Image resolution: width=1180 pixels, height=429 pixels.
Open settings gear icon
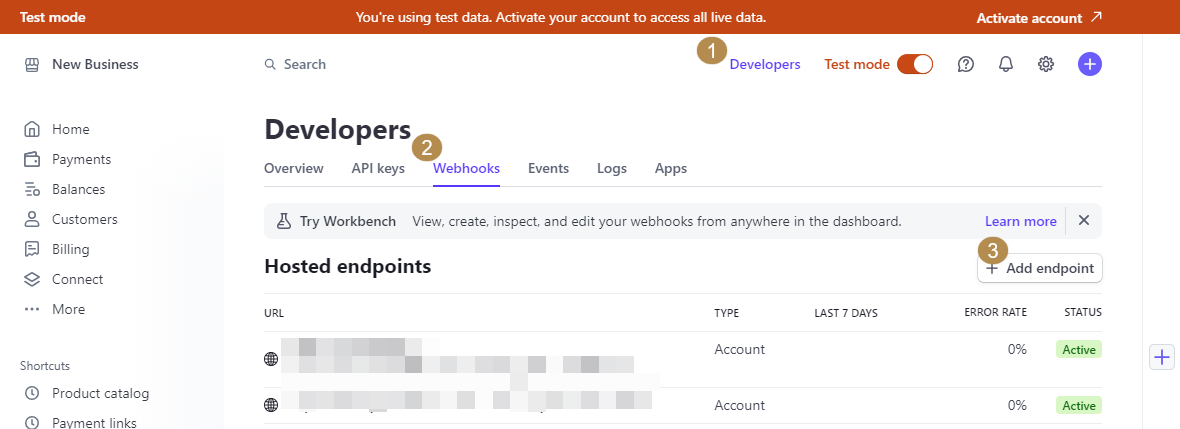[1046, 64]
